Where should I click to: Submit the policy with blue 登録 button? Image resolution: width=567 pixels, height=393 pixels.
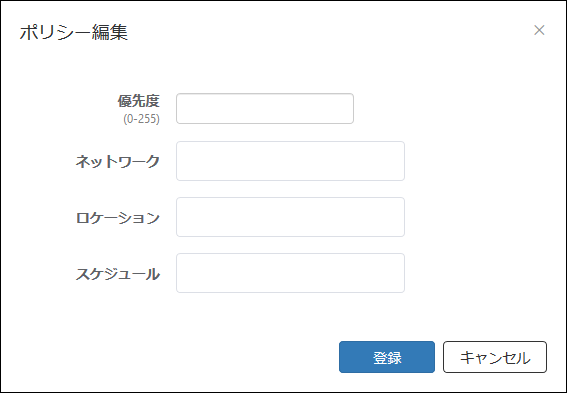point(387,357)
